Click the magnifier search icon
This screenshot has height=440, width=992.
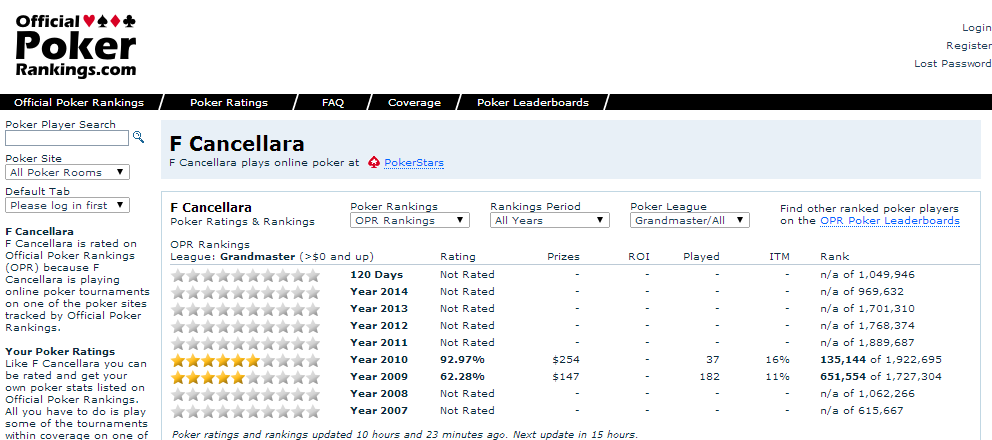(138, 137)
